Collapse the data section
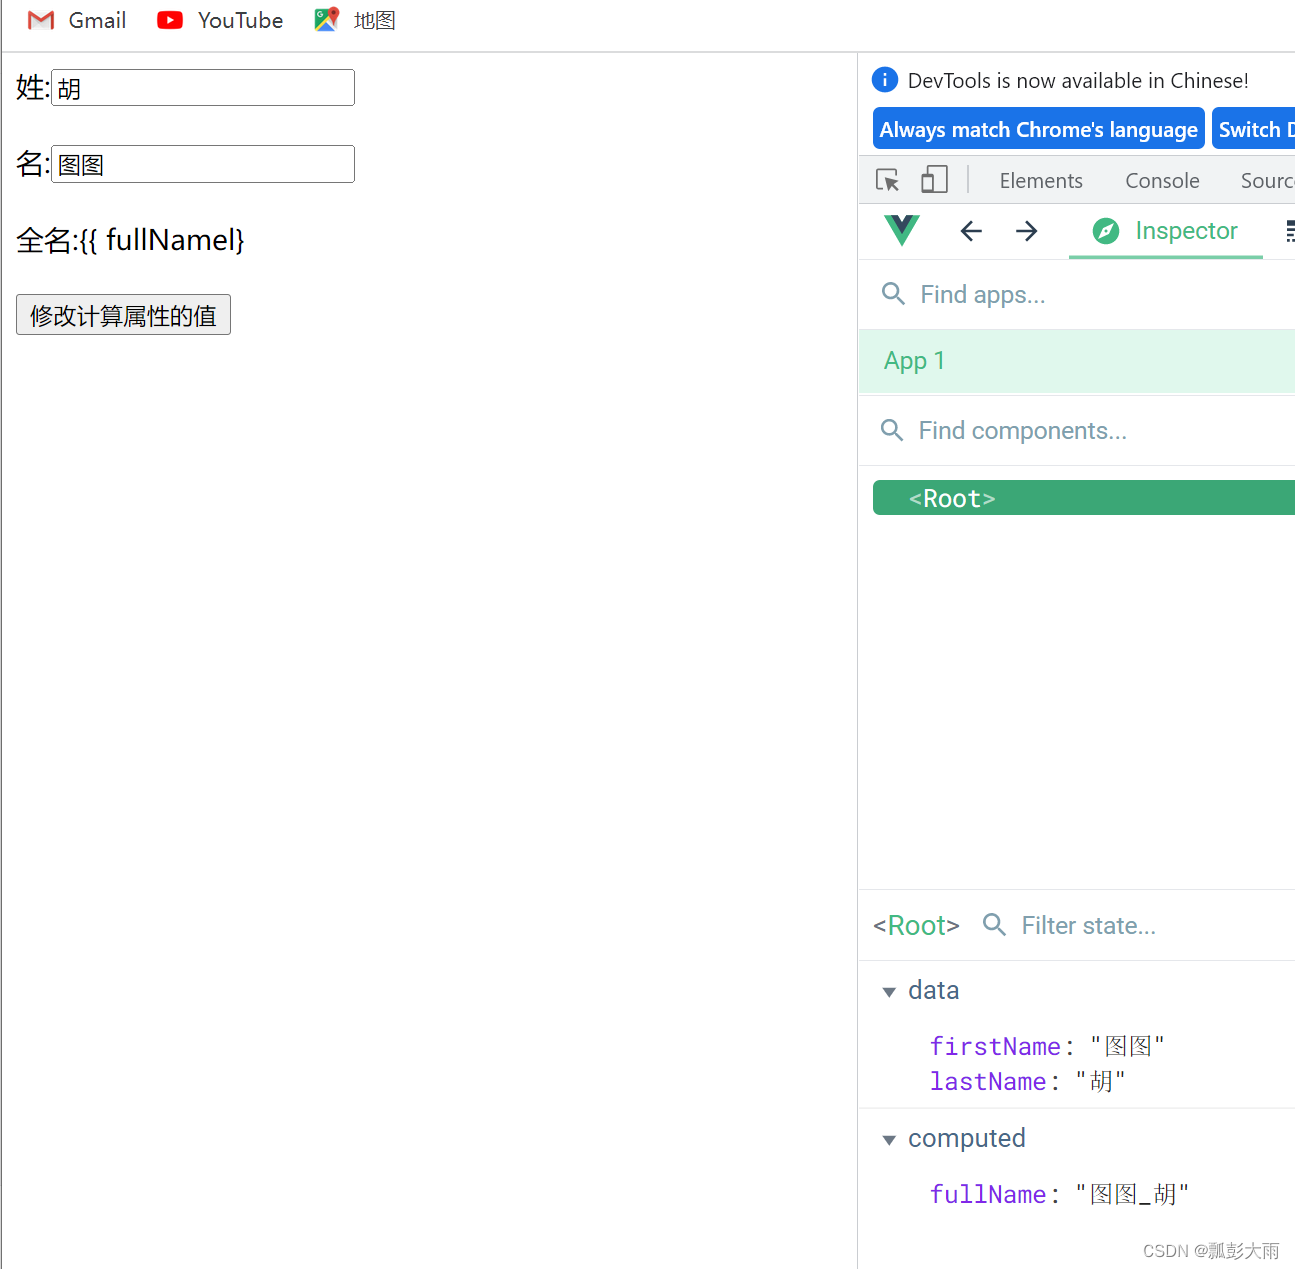Viewport: 1295px width, 1269px height. [889, 991]
